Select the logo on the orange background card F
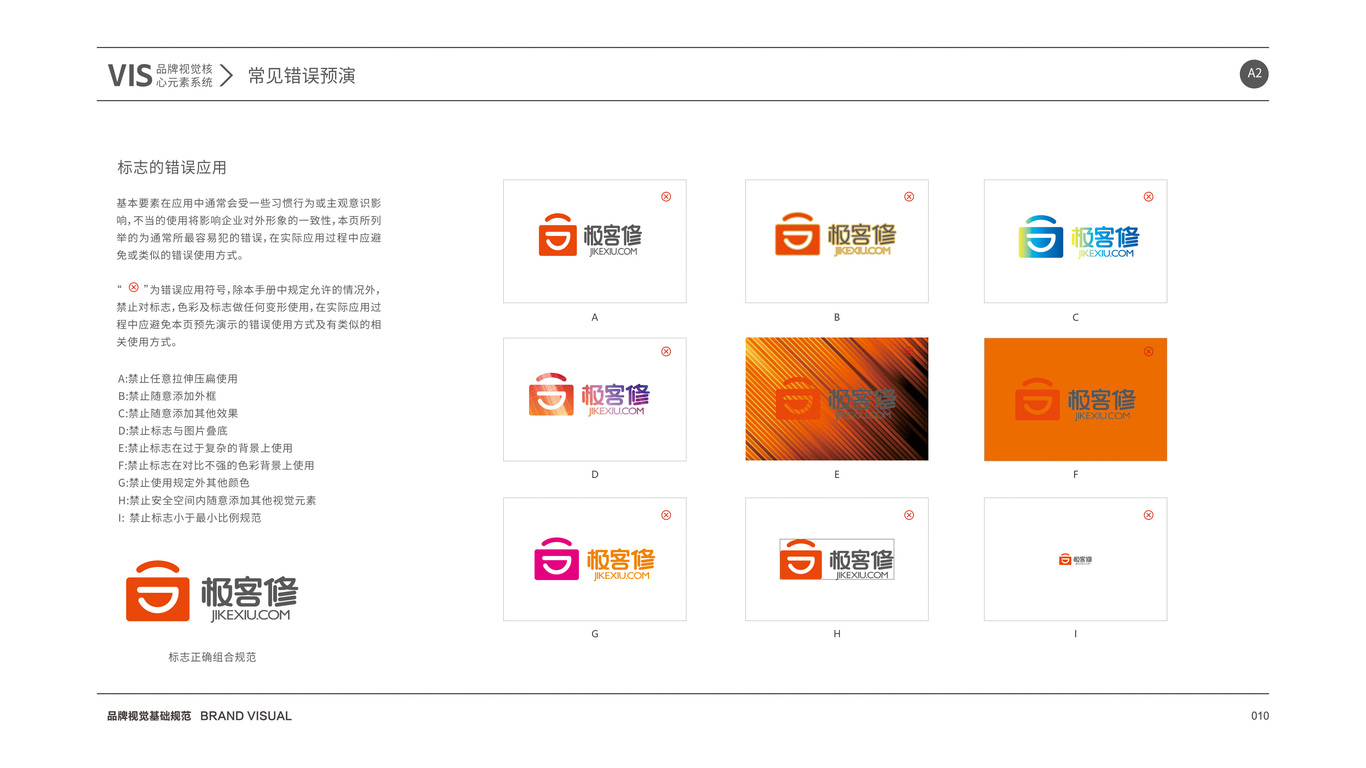 1076,399
